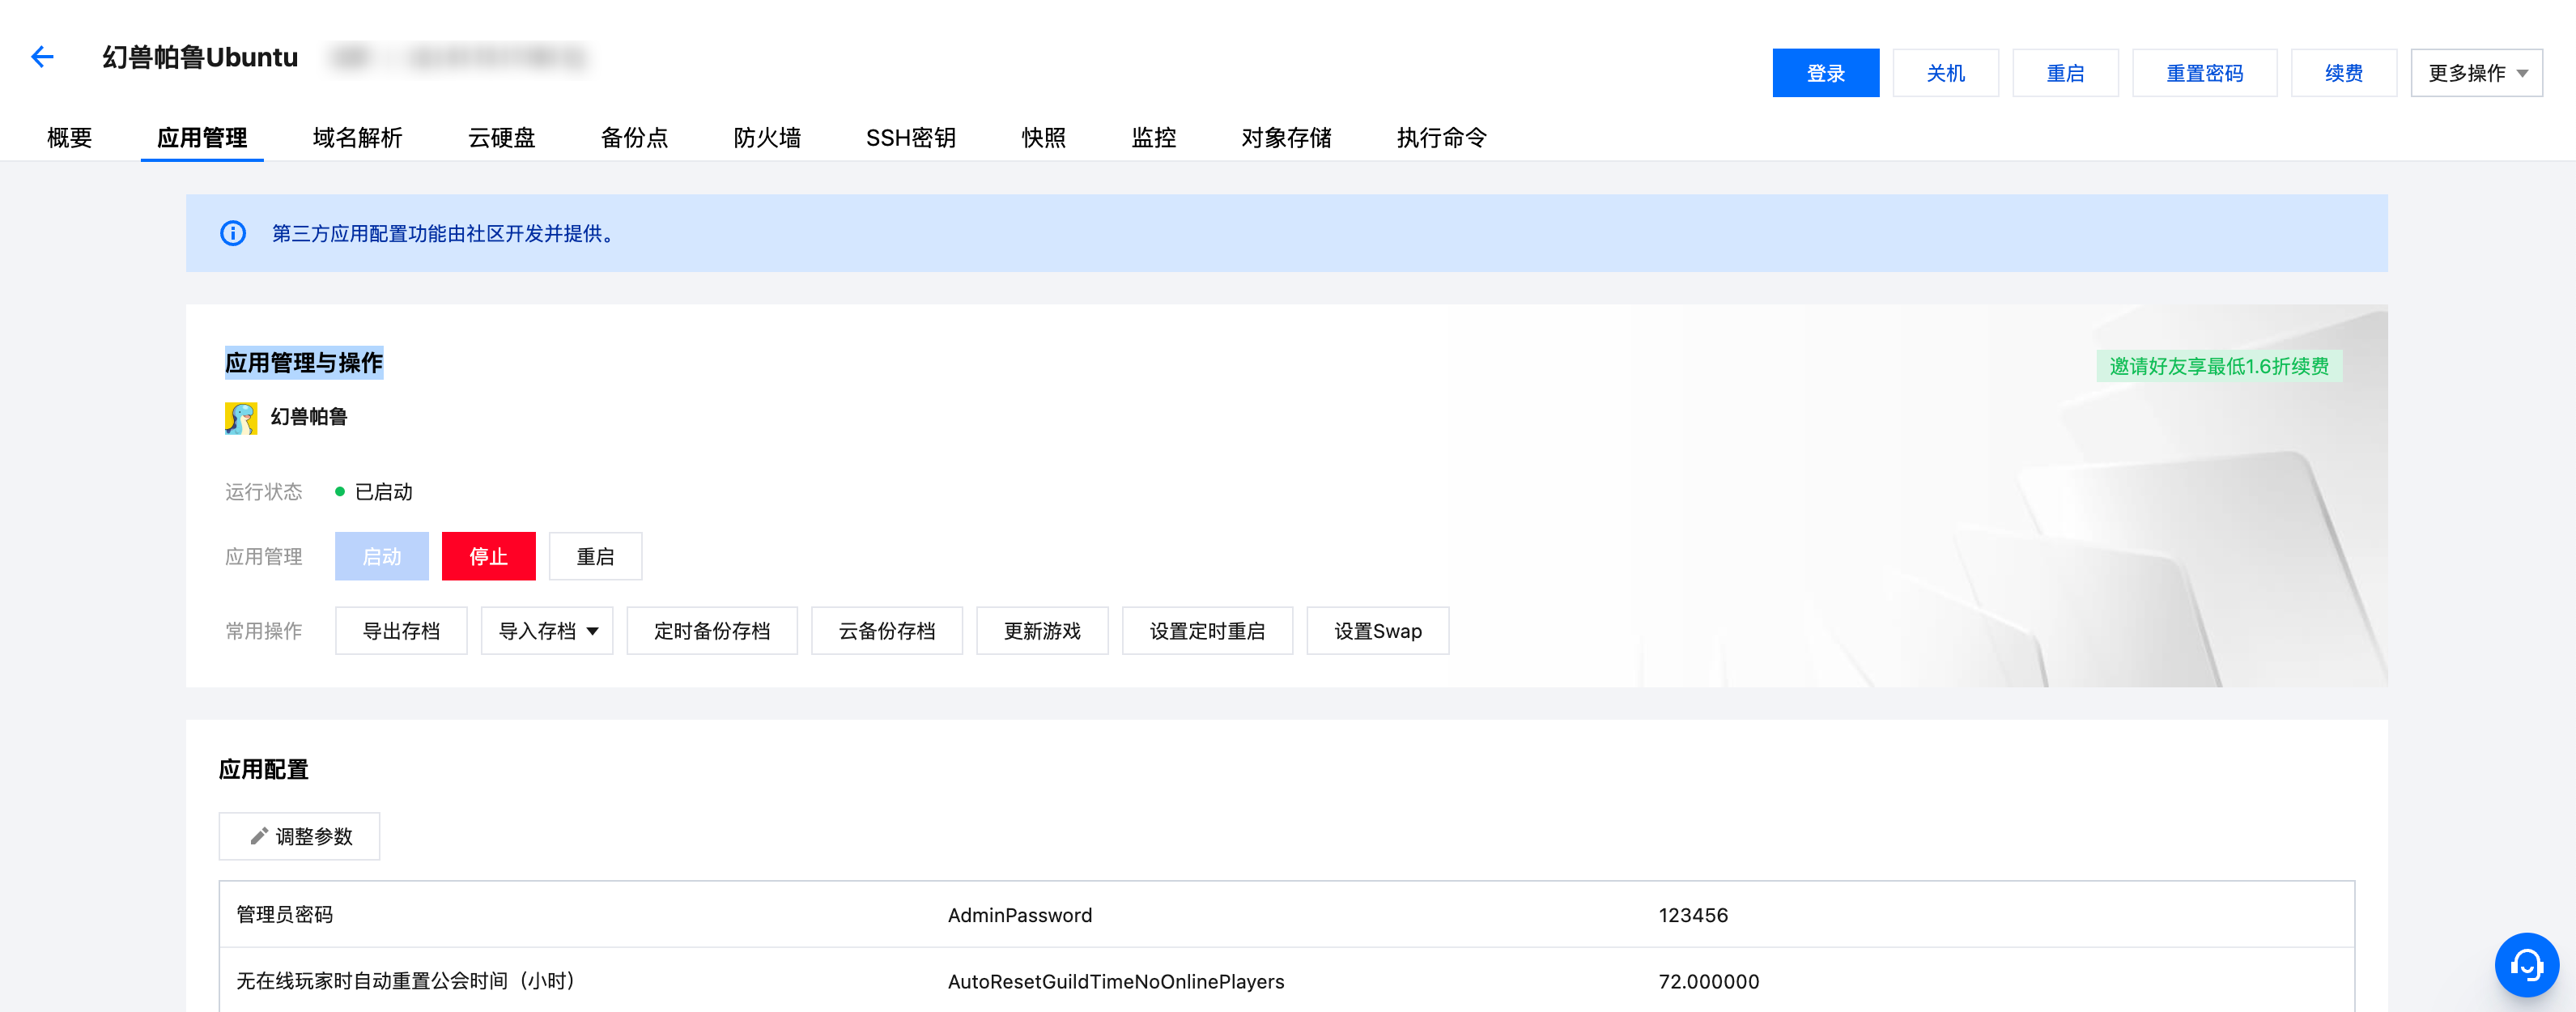Click the pencil icon on 调整参数
2576x1012 pixels.
(x=259, y=836)
